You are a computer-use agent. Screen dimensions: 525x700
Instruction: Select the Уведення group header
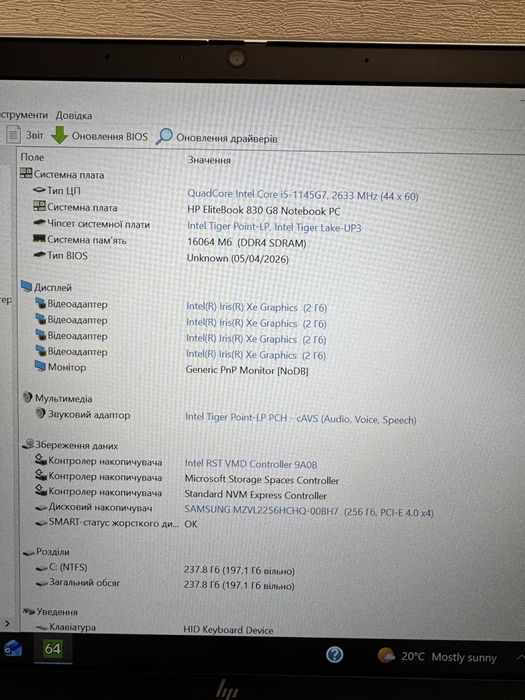coord(50,612)
